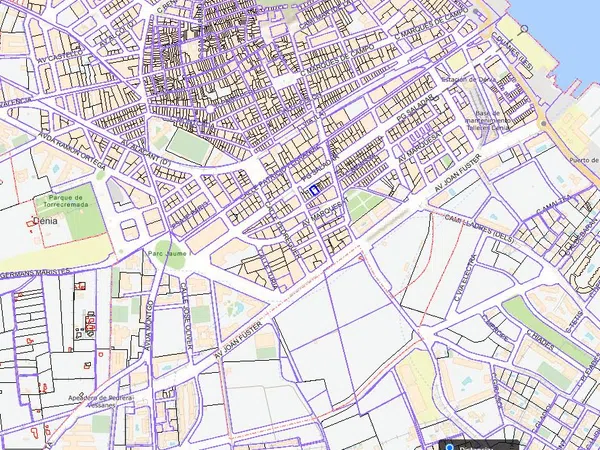600x450 pixels.
Task: Click the Parque de Torrecremada label
Action: 63,202
